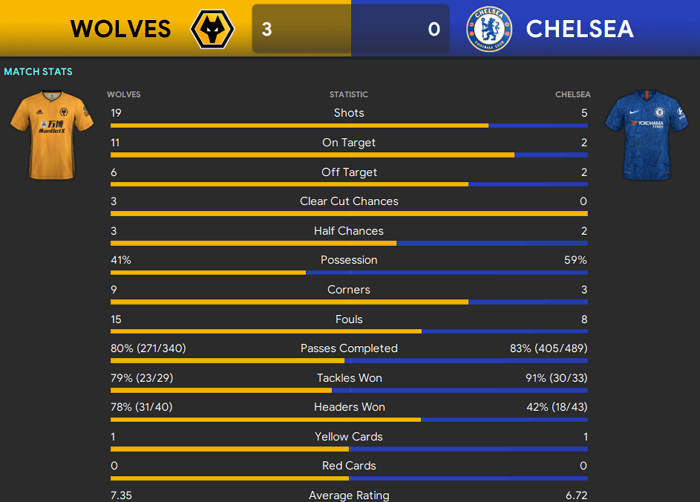The image size is (700, 502).
Task: Click the Chelsea club crest icon
Action: coord(489,29)
